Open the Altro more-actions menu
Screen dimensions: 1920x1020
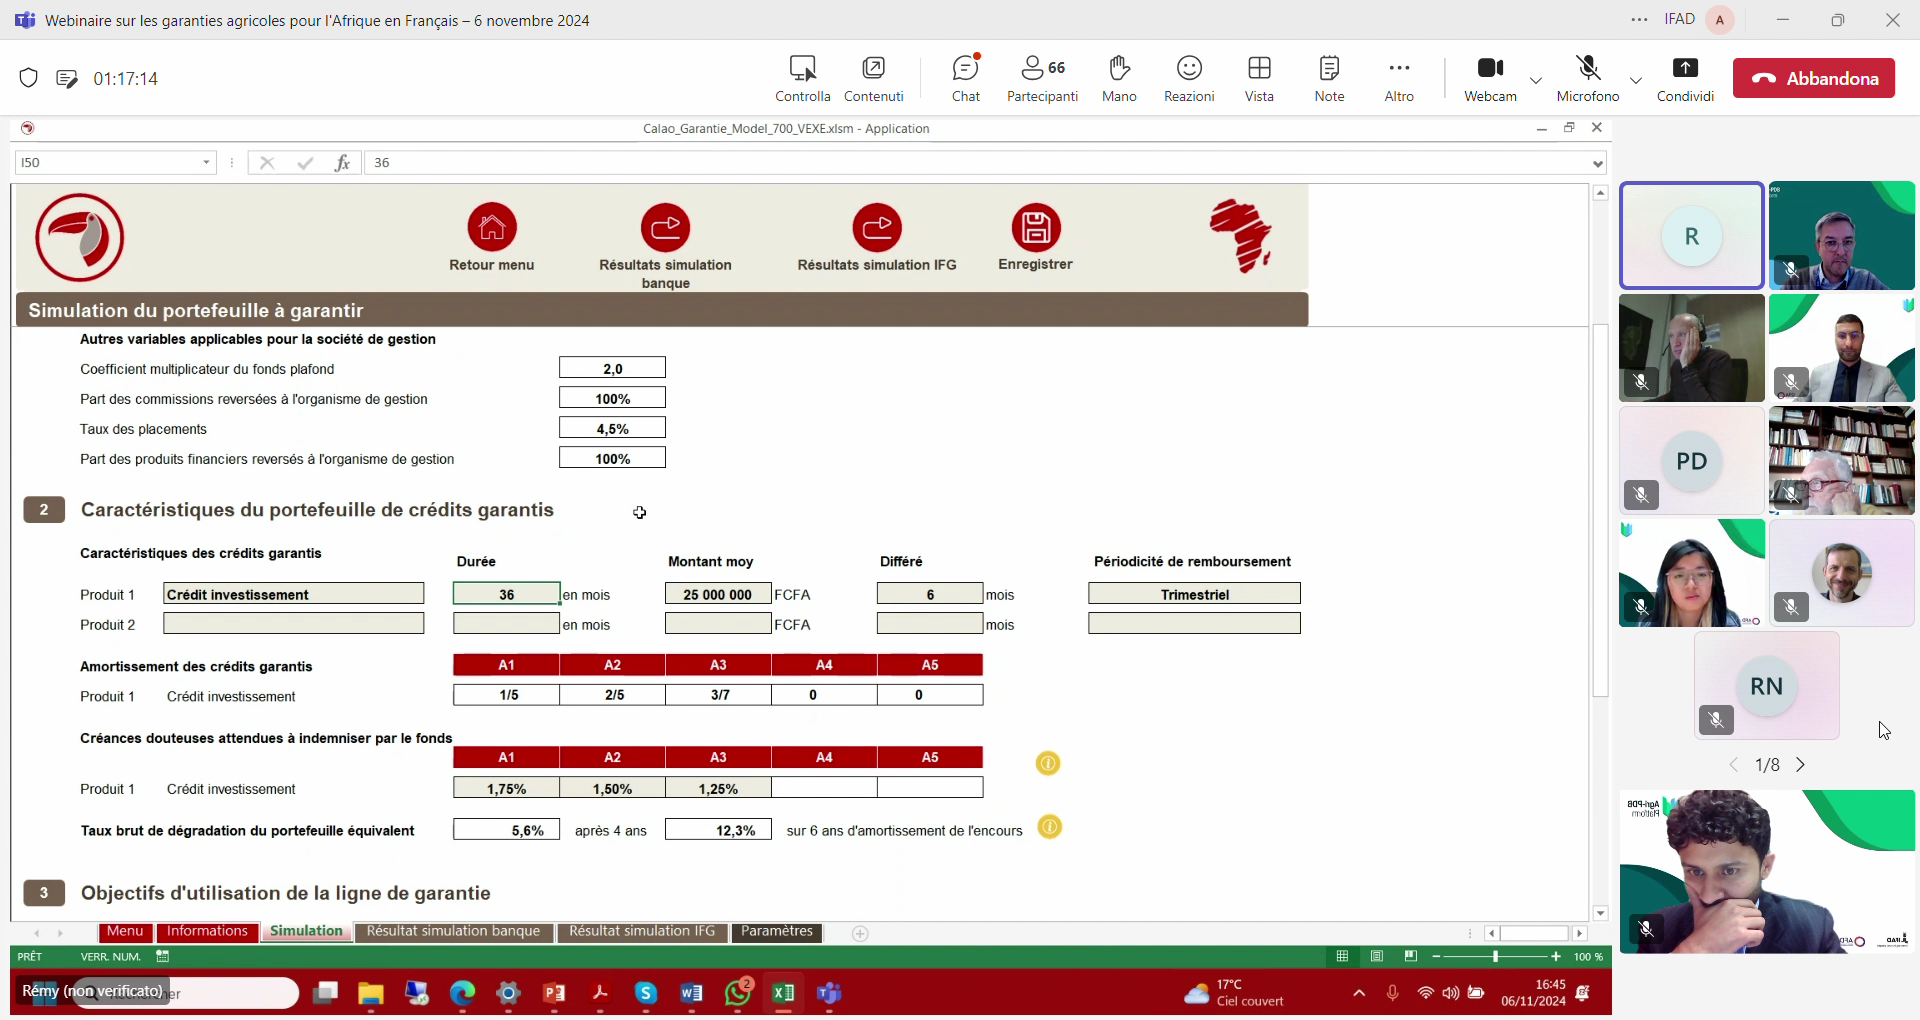pyautogui.click(x=1399, y=79)
